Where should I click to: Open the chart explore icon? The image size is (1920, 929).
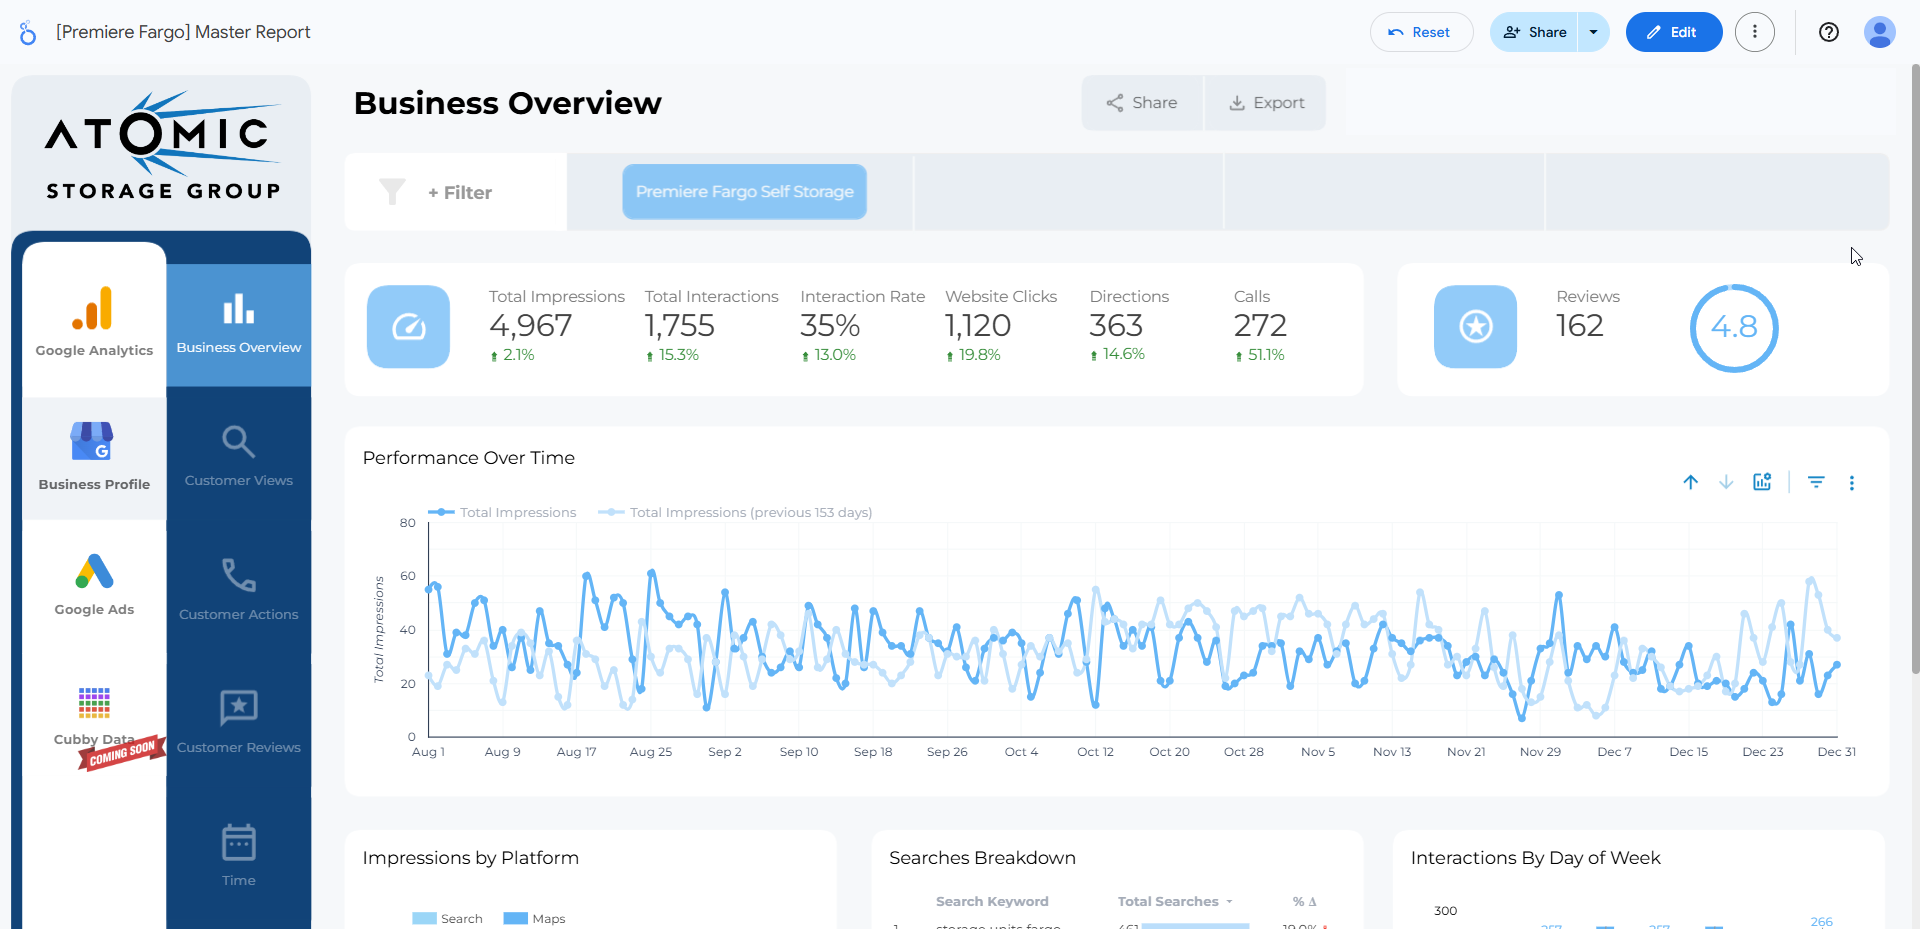point(1762,482)
